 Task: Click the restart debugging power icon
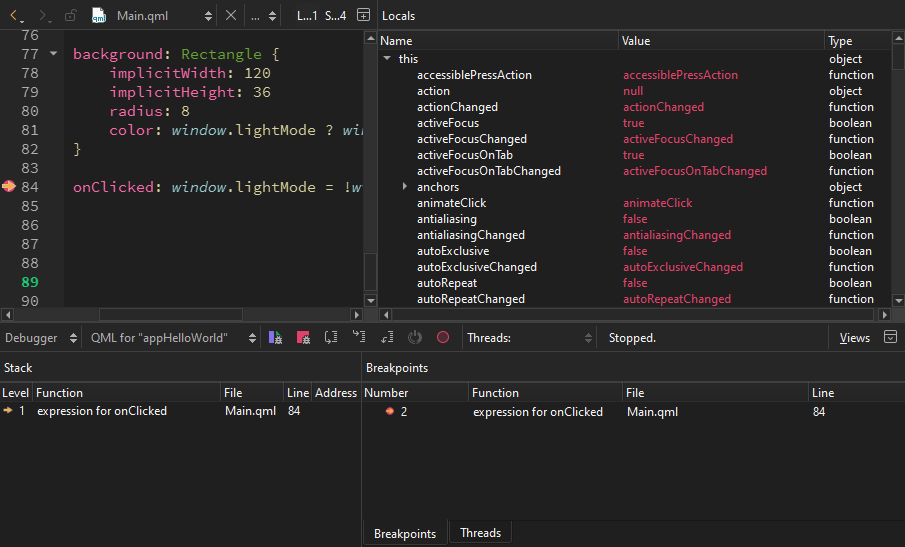[414, 338]
